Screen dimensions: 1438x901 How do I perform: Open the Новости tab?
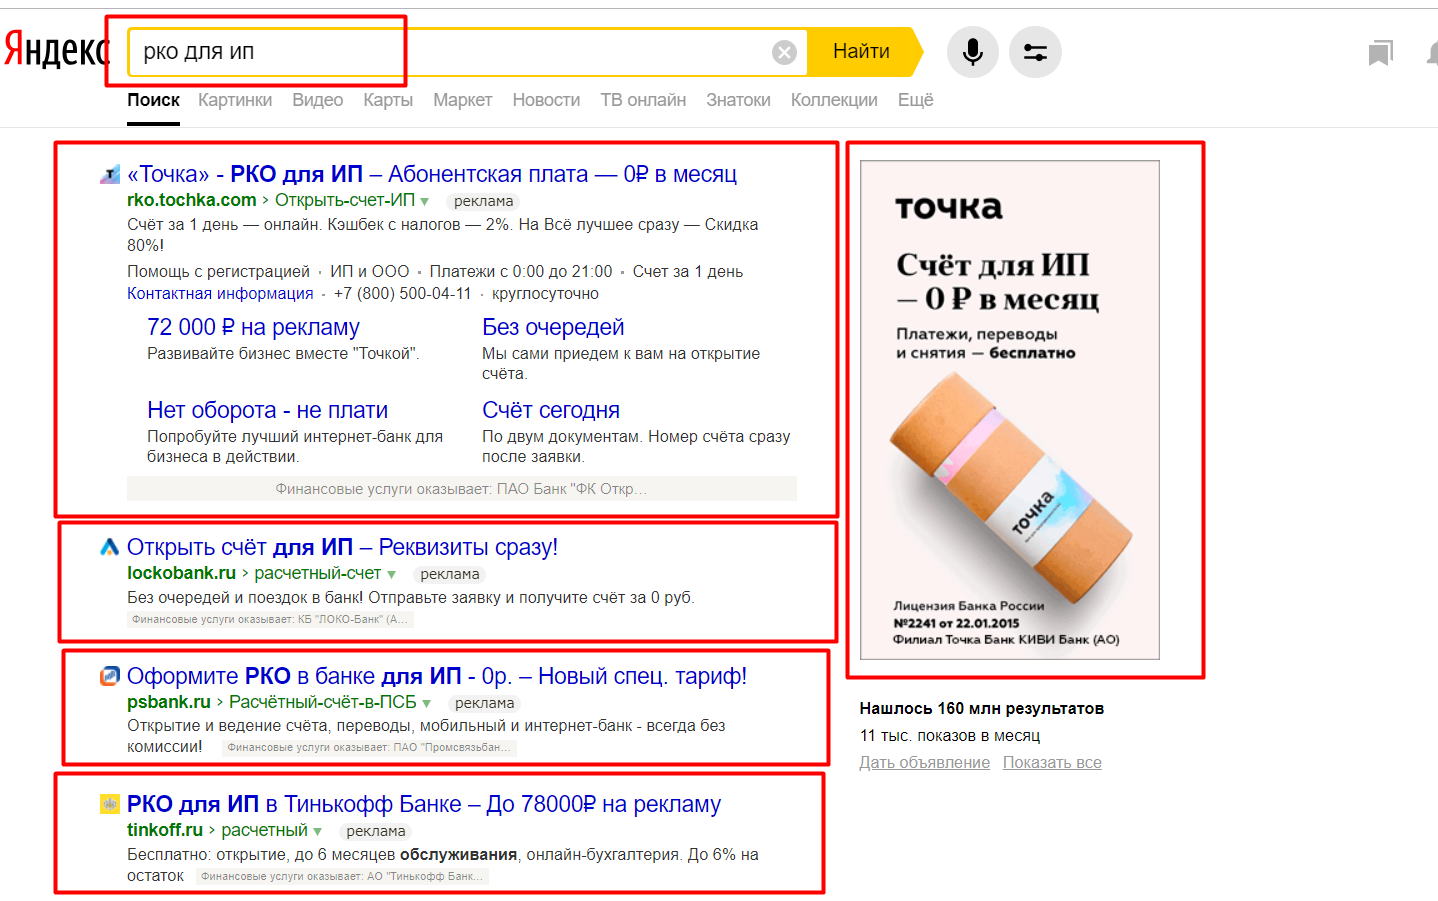(546, 100)
